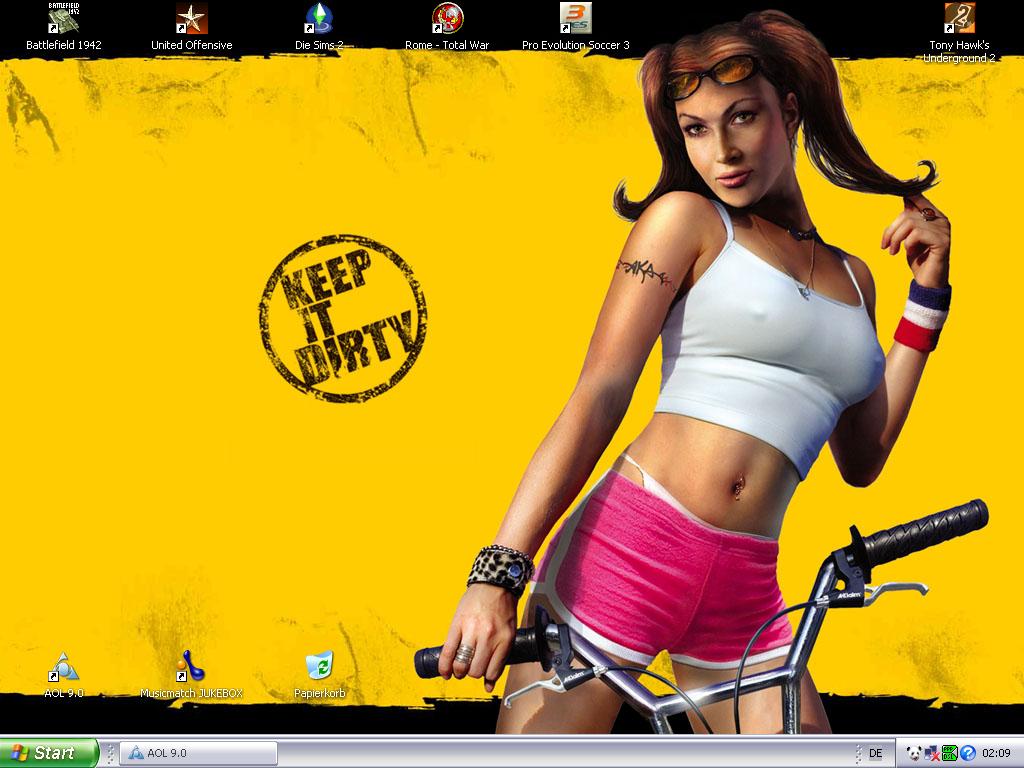
Task: Click the disconnected network tray icon
Action: point(932,753)
